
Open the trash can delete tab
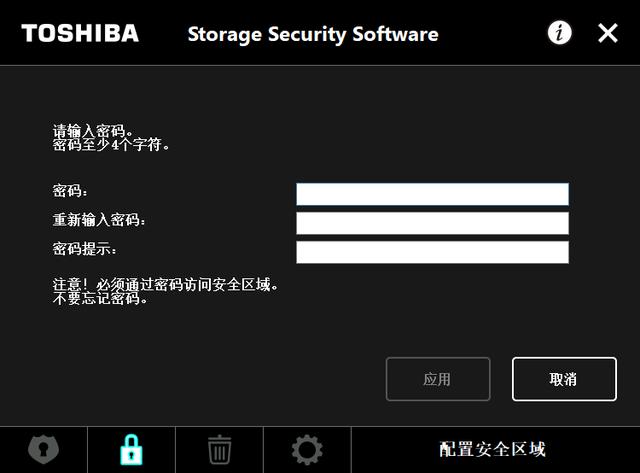(x=219, y=449)
